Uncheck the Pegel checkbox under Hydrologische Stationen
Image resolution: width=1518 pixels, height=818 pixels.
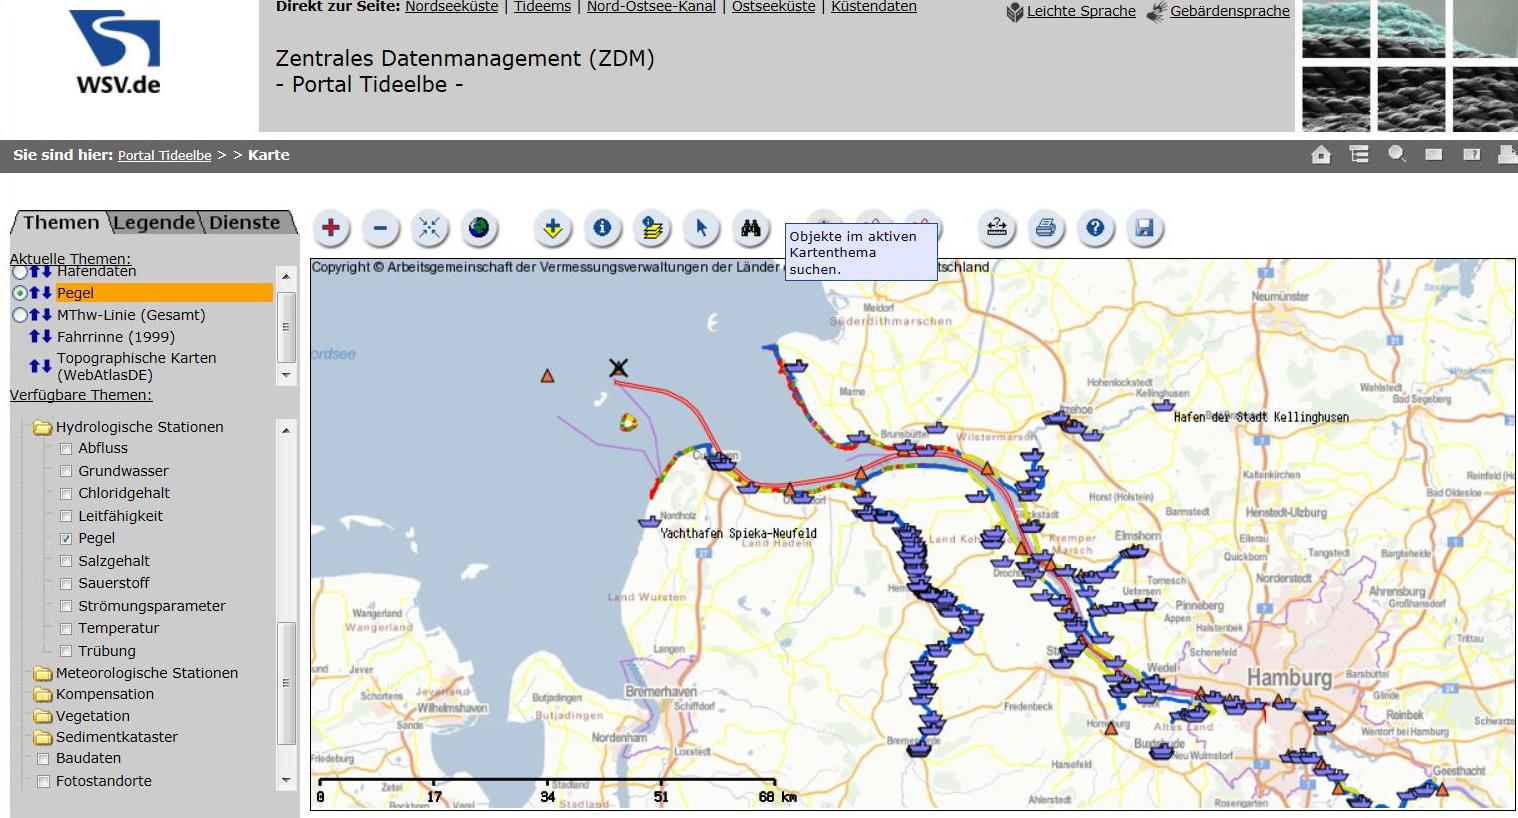[x=66, y=539]
